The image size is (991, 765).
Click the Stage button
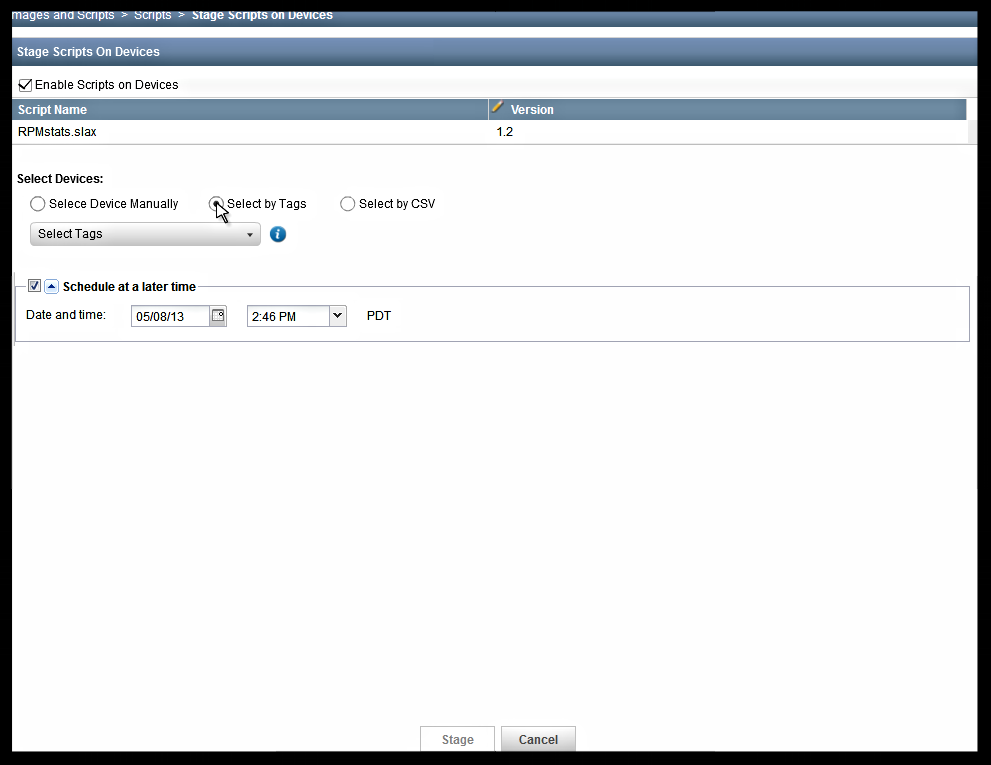[458, 739]
